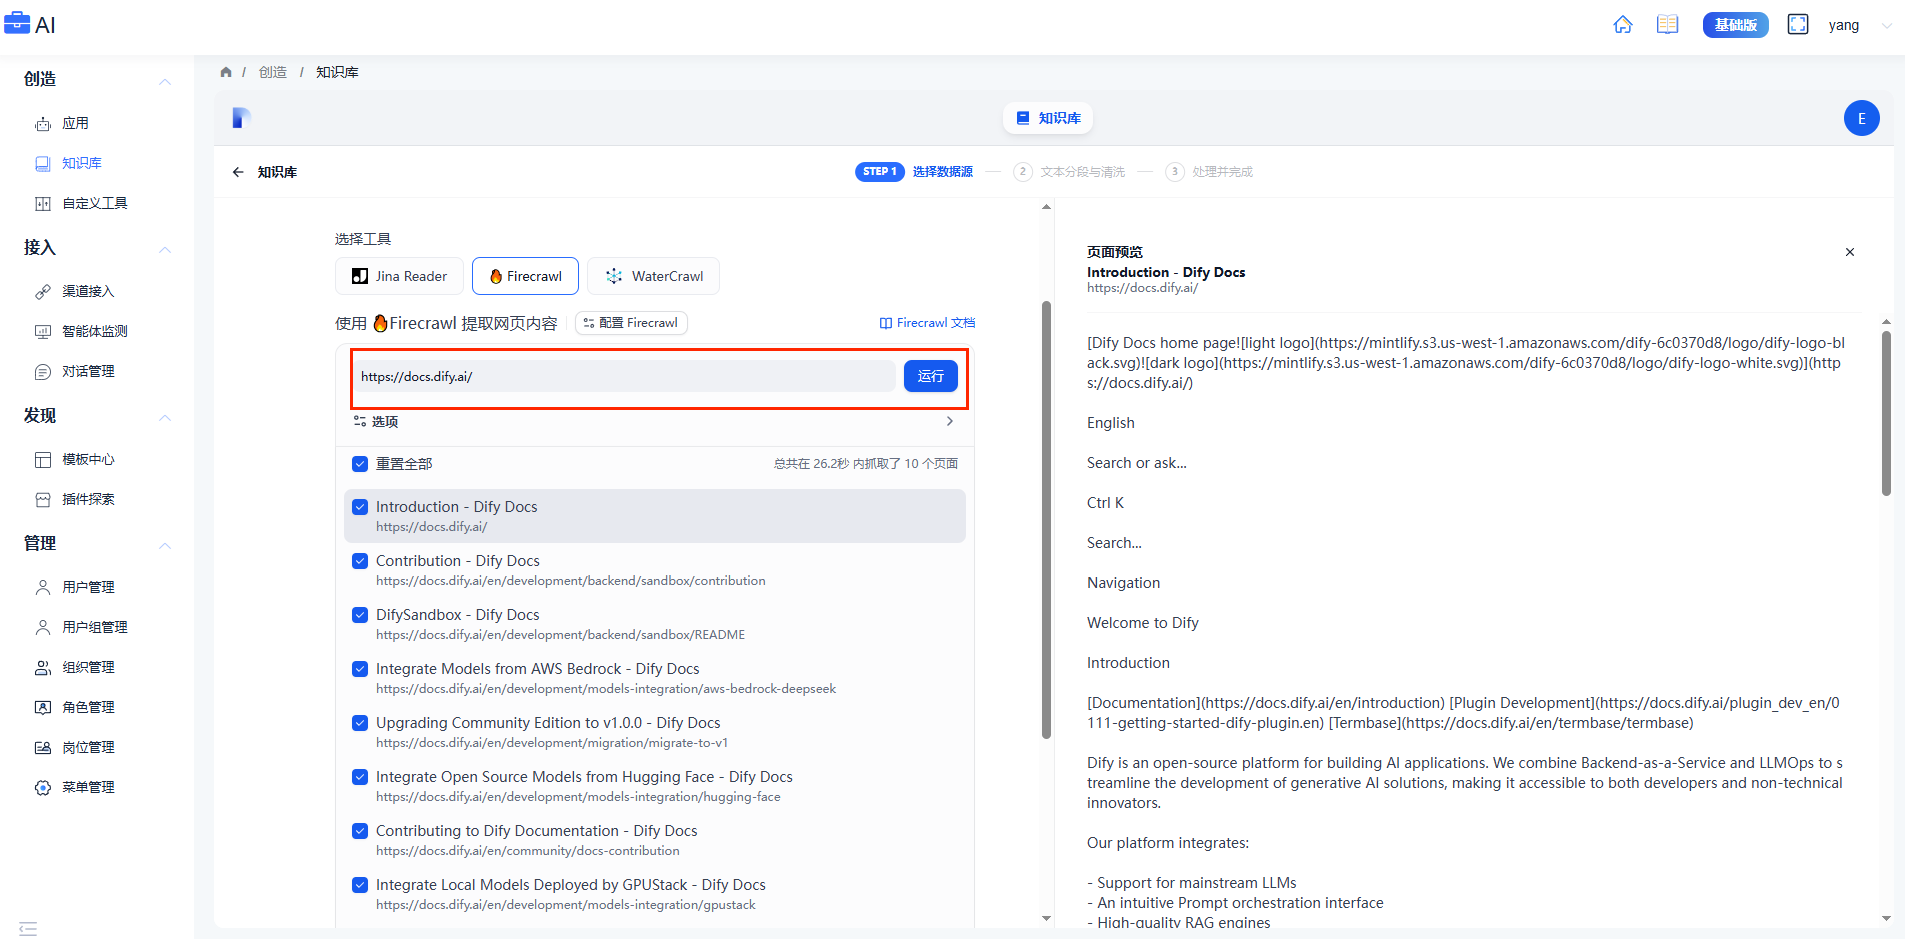Click the WaterCrawl logo icon
The height and width of the screenshot is (939, 1905).
point(614,276)
